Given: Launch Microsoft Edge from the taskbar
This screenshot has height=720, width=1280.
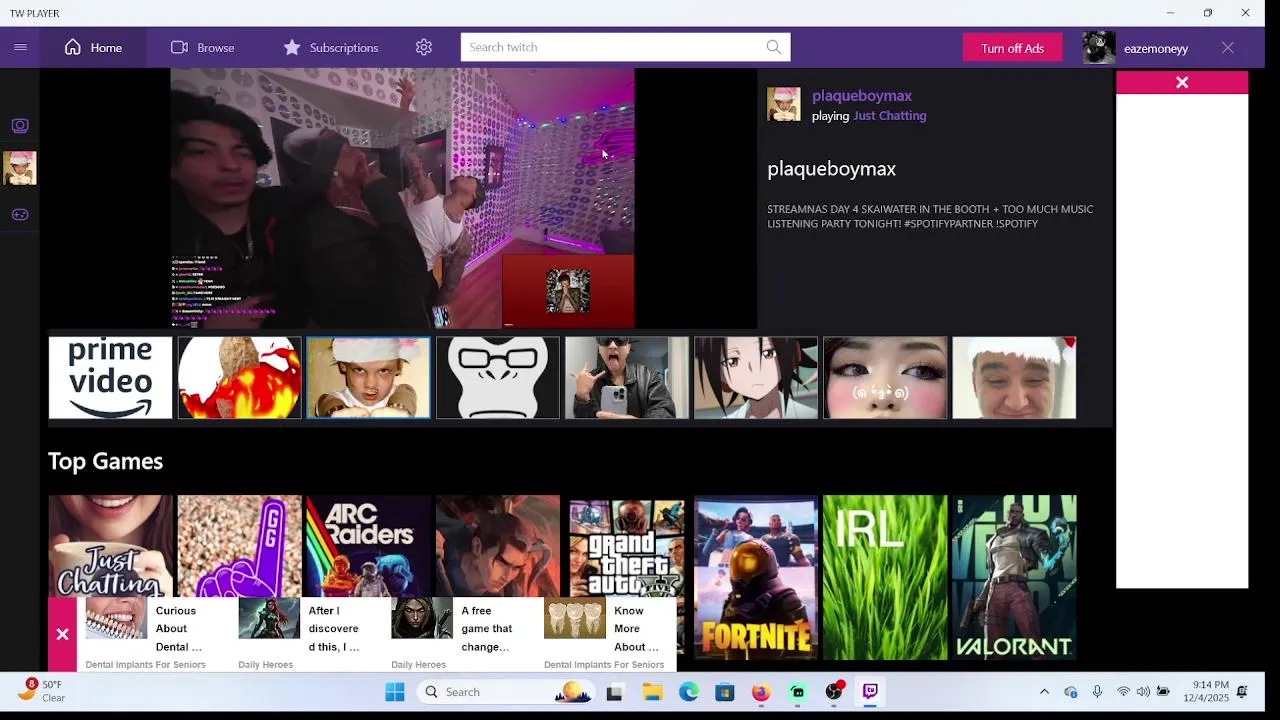Looking at the screenshot, I should tap(689, 692).
